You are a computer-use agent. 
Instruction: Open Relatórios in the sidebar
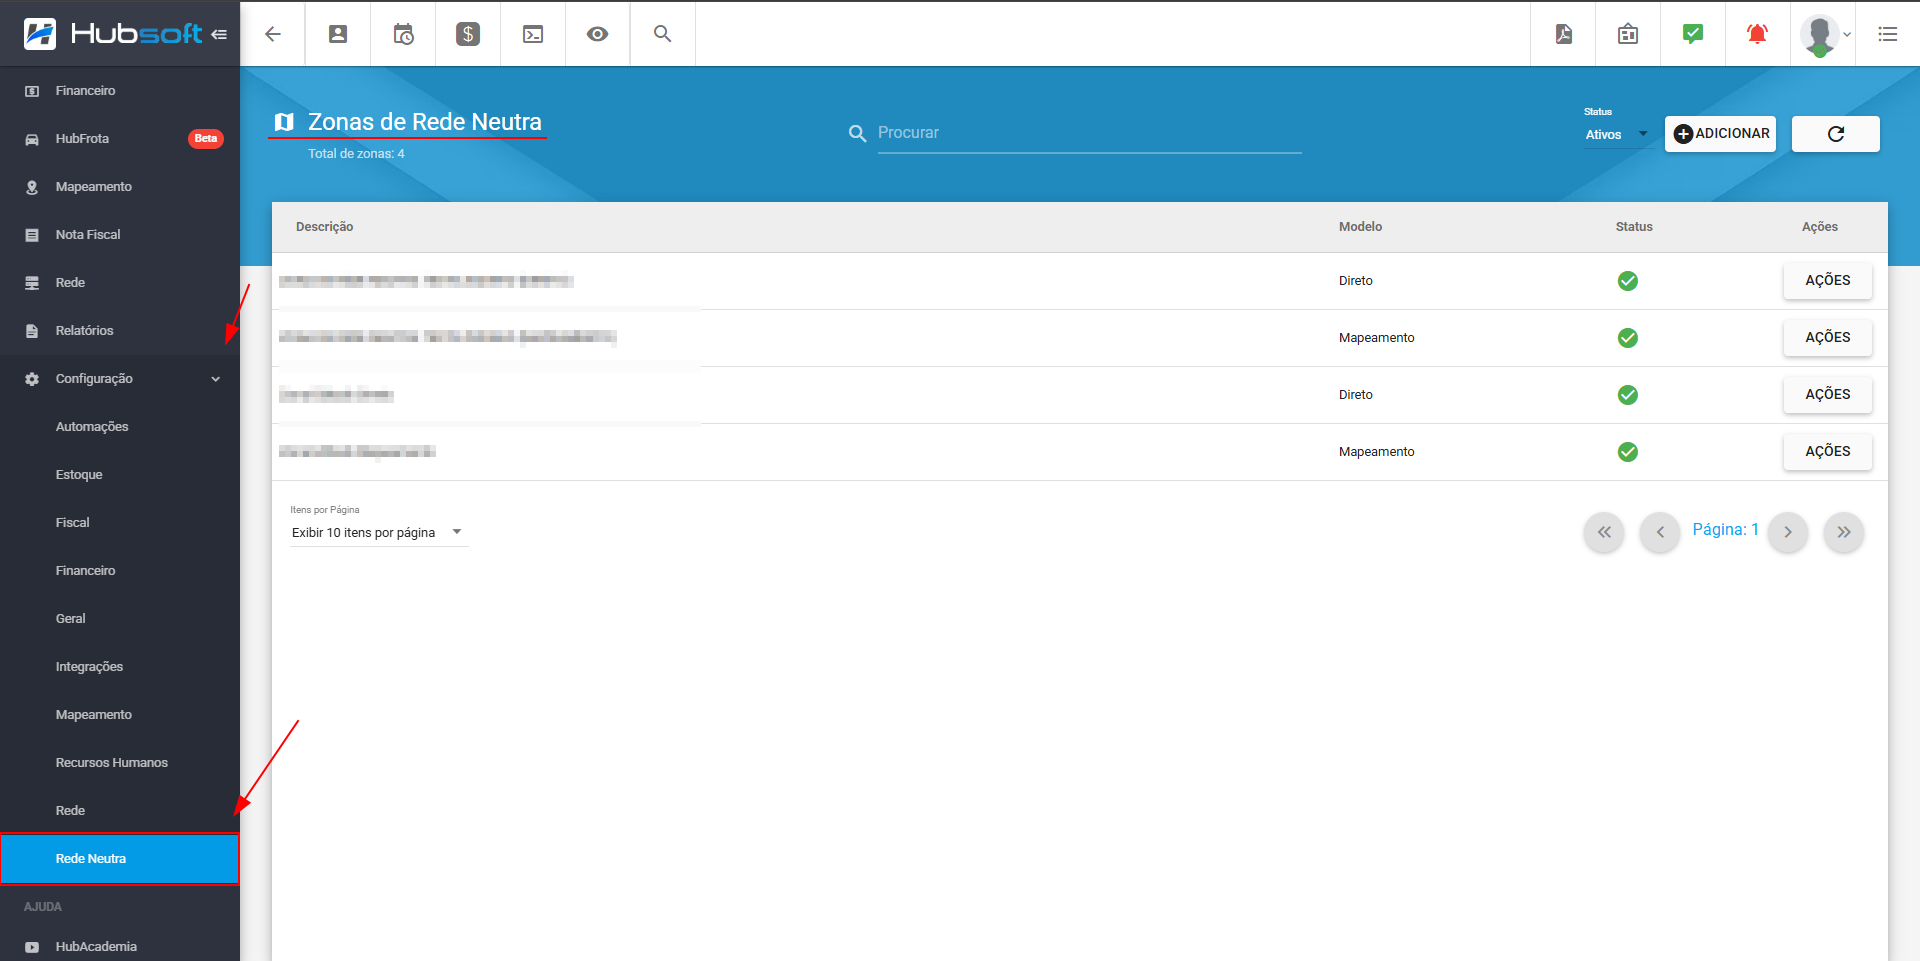[x=120, y=331]
